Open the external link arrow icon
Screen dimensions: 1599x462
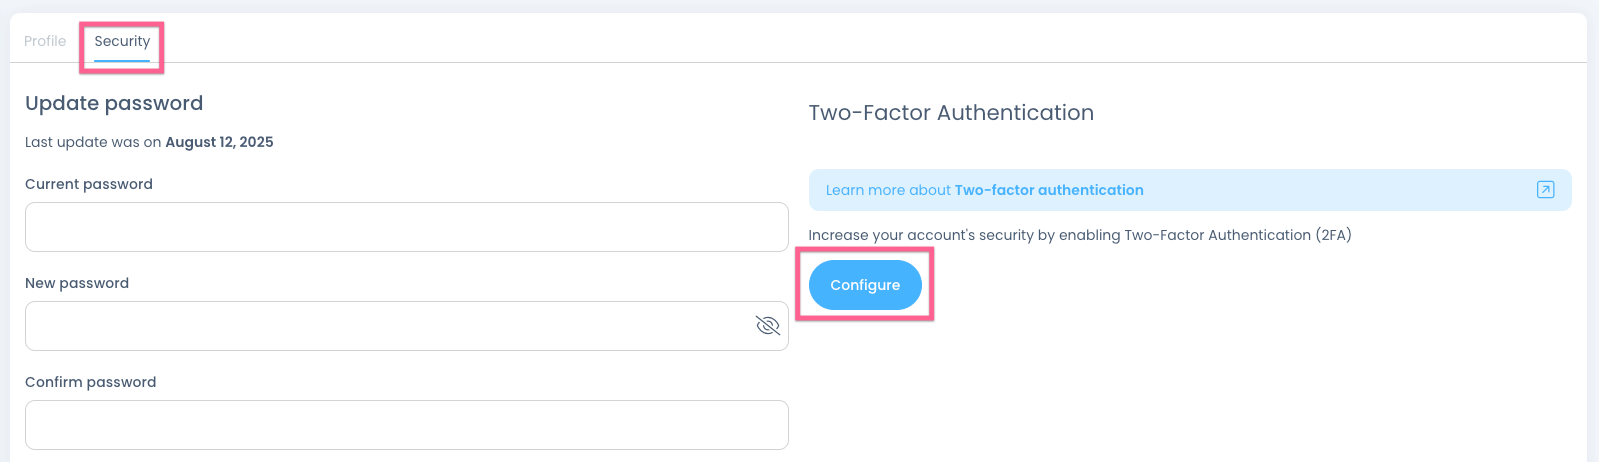click(1545, 190)
